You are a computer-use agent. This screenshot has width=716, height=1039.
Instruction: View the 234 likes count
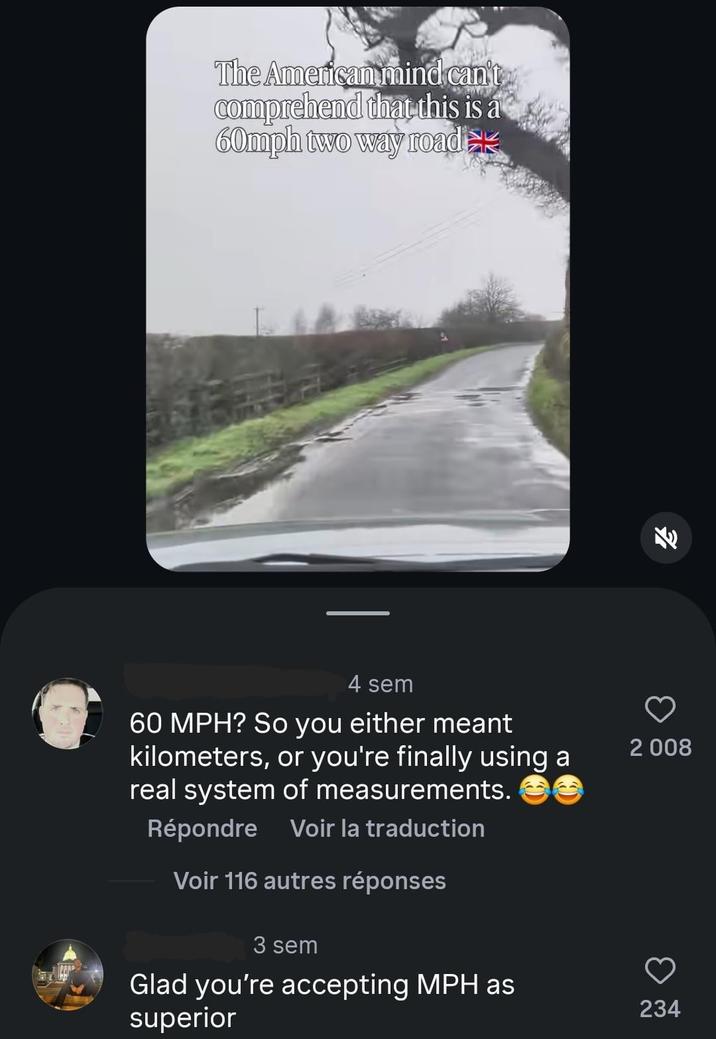coord(660,1009)
